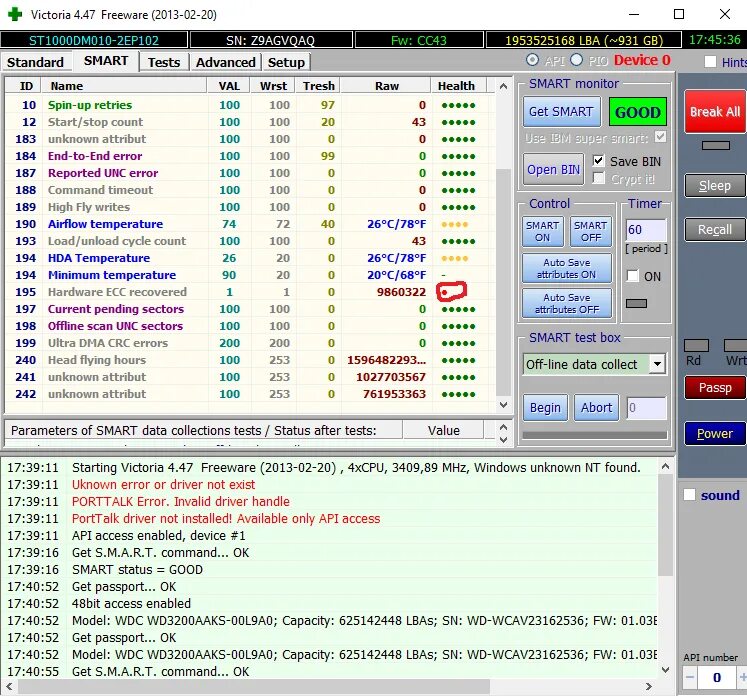Click the log horizontal scroll left arrow
747x696 pixels.
pos(9,686)
